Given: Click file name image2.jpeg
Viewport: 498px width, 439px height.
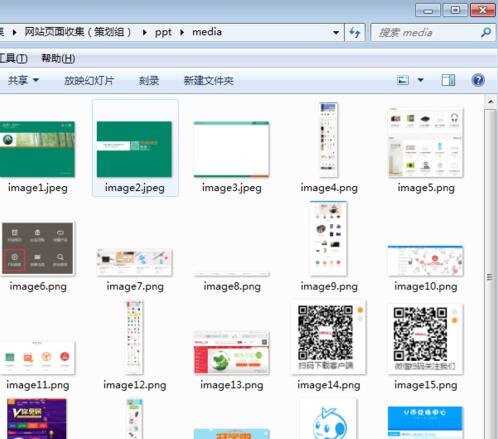Looking at the screenshot, I should click(x=135, y=188).
